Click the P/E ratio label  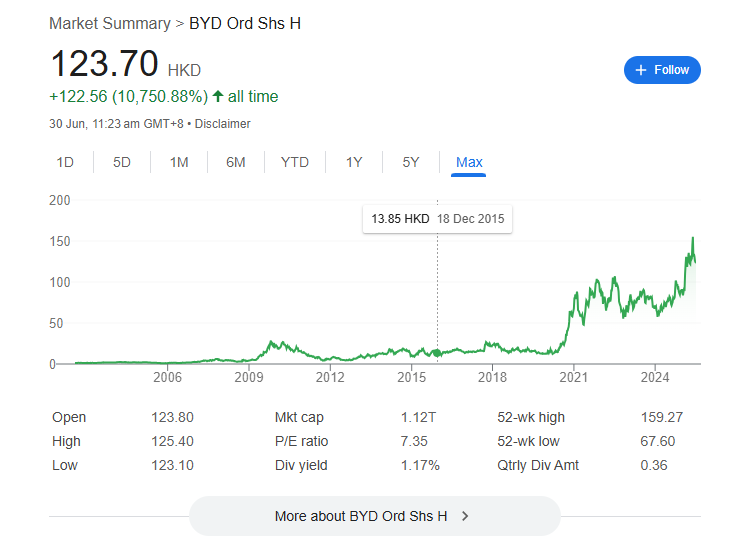301,441
